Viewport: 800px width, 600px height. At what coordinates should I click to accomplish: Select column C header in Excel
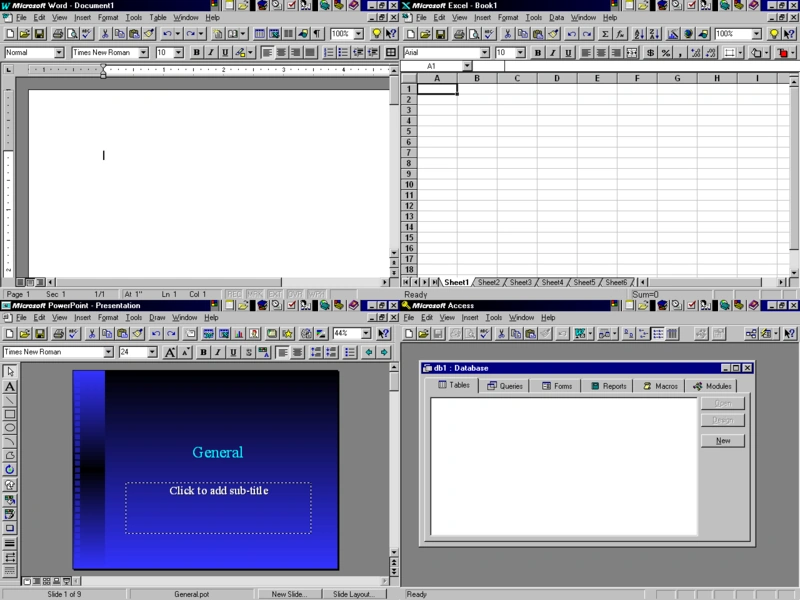pos(517,78)
